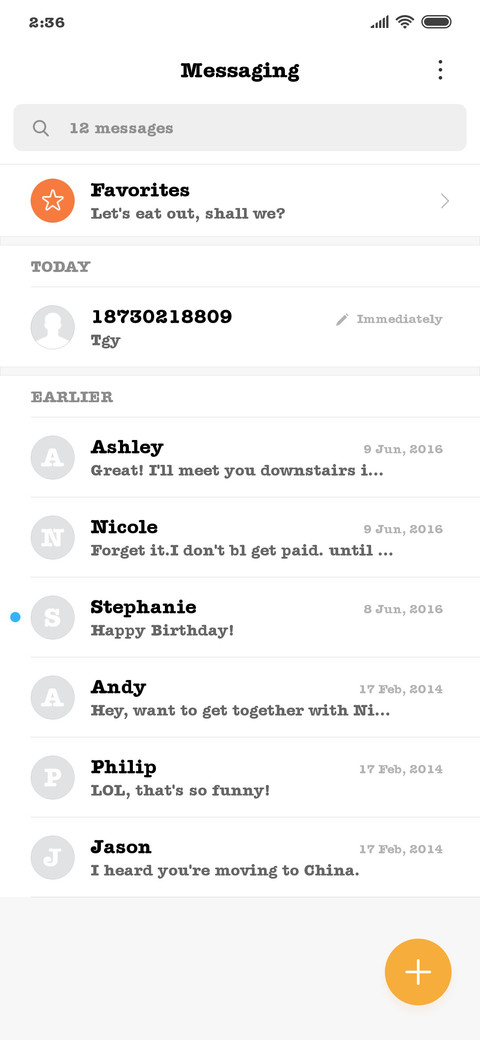Open the three-dot overflow menu

click(x=440, y=70)
